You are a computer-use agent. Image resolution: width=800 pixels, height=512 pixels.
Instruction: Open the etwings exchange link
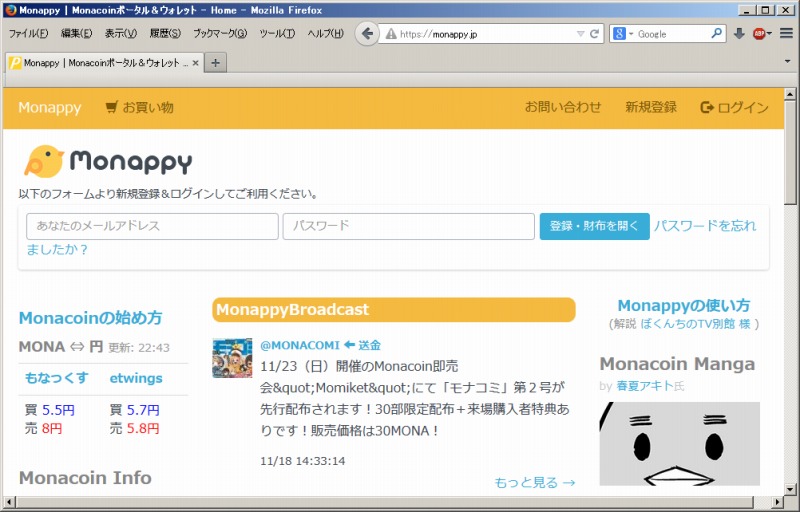[x=136, y=378]
